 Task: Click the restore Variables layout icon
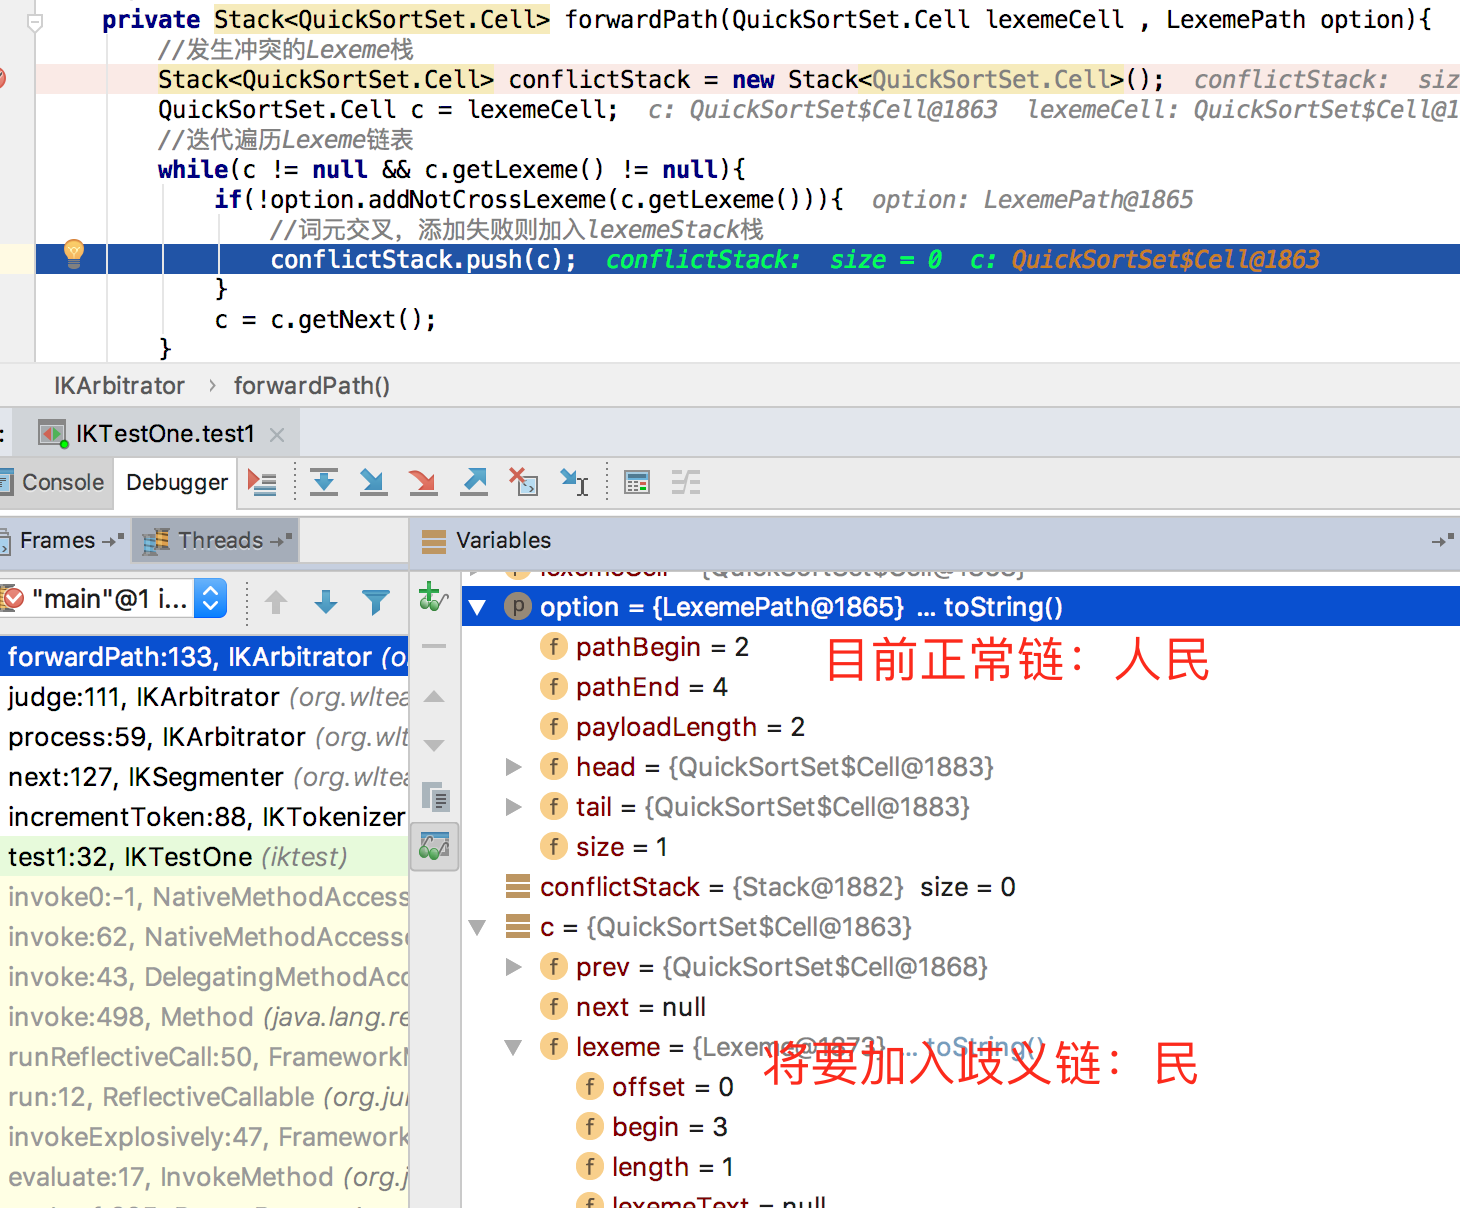click(x=1442, y=540)
